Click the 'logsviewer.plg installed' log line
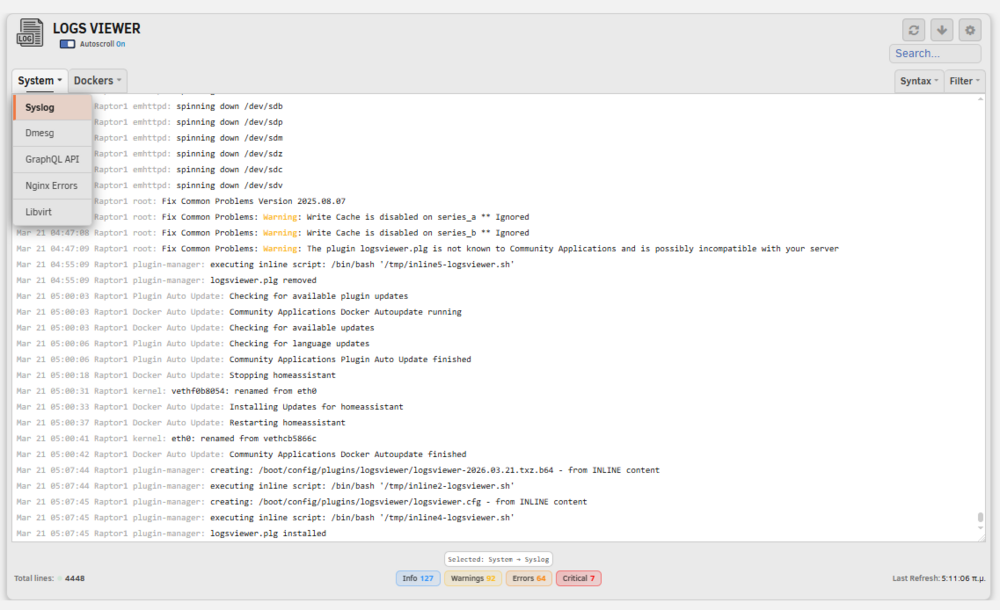1000x610 pixels. [x=171, y=533]
